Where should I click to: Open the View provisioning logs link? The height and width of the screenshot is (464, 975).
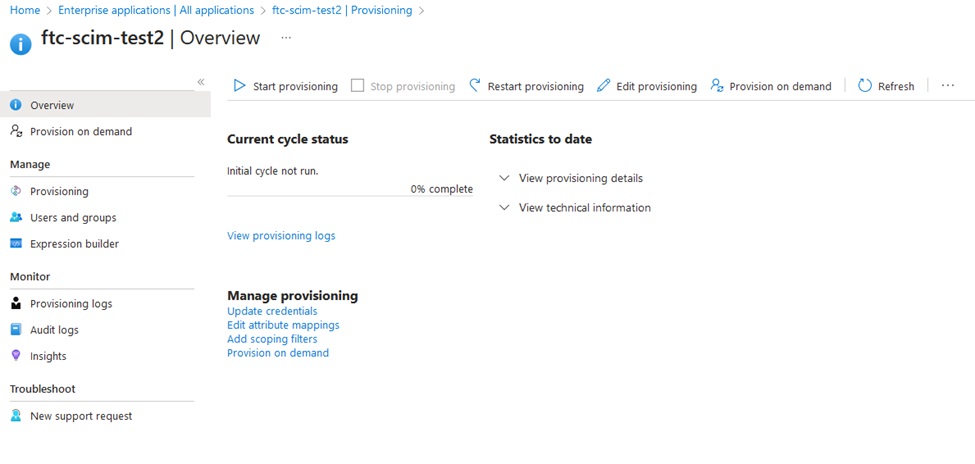(281, 236)
